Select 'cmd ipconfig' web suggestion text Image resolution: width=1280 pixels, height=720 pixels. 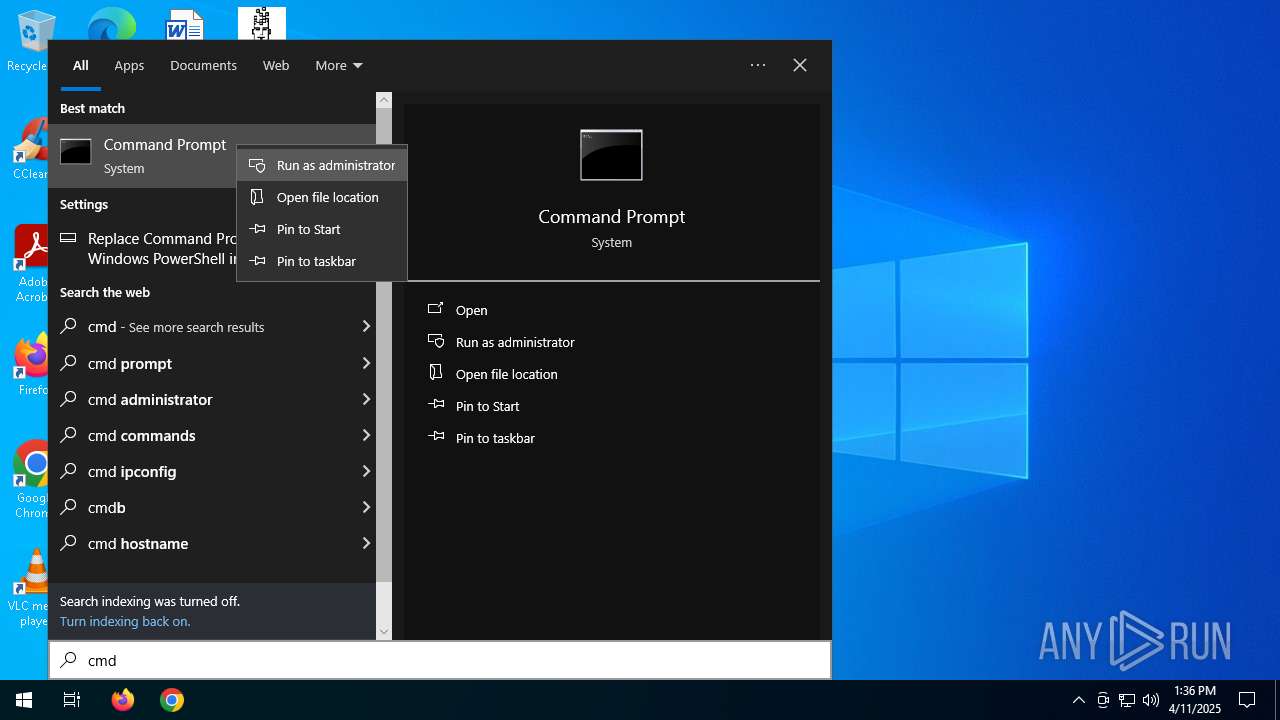click(x=132, y=471)
